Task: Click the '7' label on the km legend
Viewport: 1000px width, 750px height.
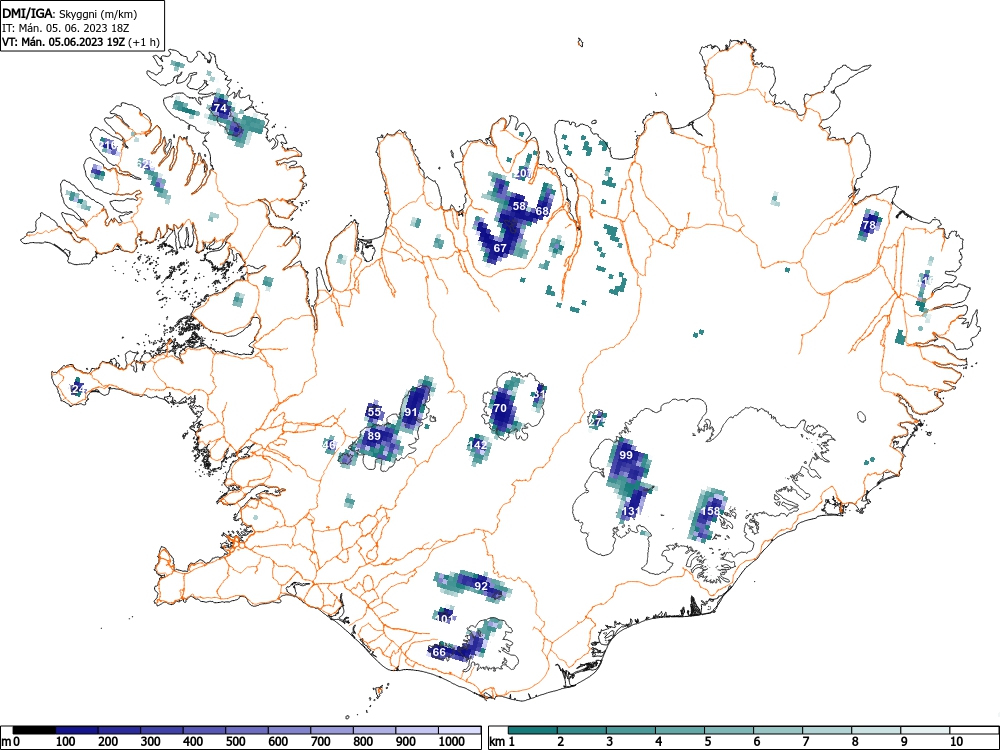Action: (x=805, y=742)
